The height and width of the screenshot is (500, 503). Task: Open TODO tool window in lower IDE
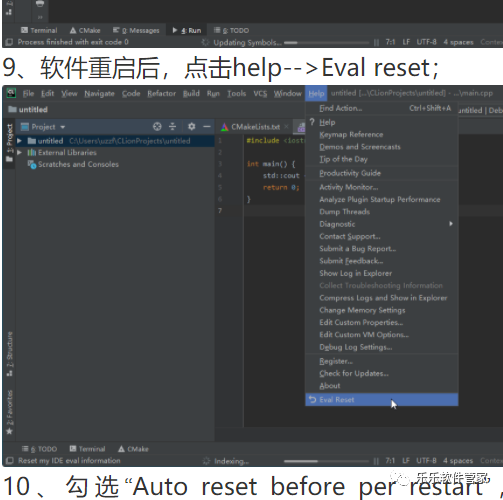point(39,449)
